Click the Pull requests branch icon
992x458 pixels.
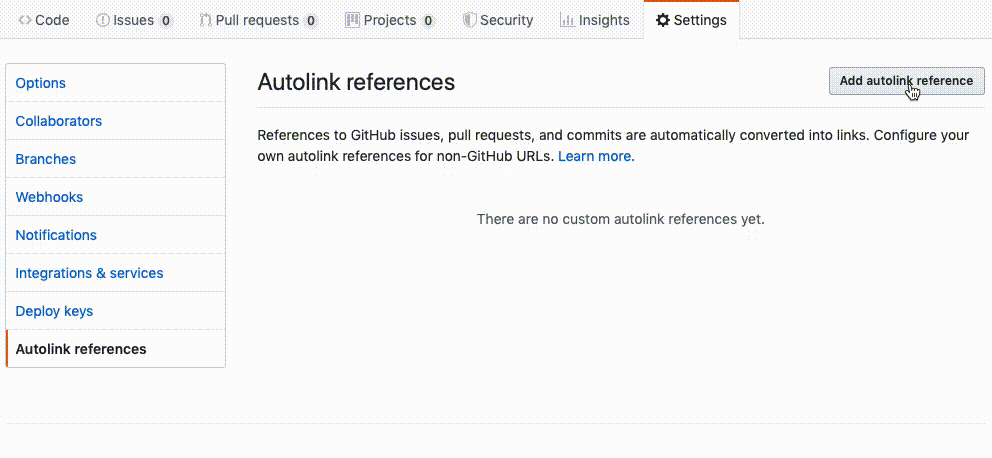pyautogui.click(x=206, y=20)
